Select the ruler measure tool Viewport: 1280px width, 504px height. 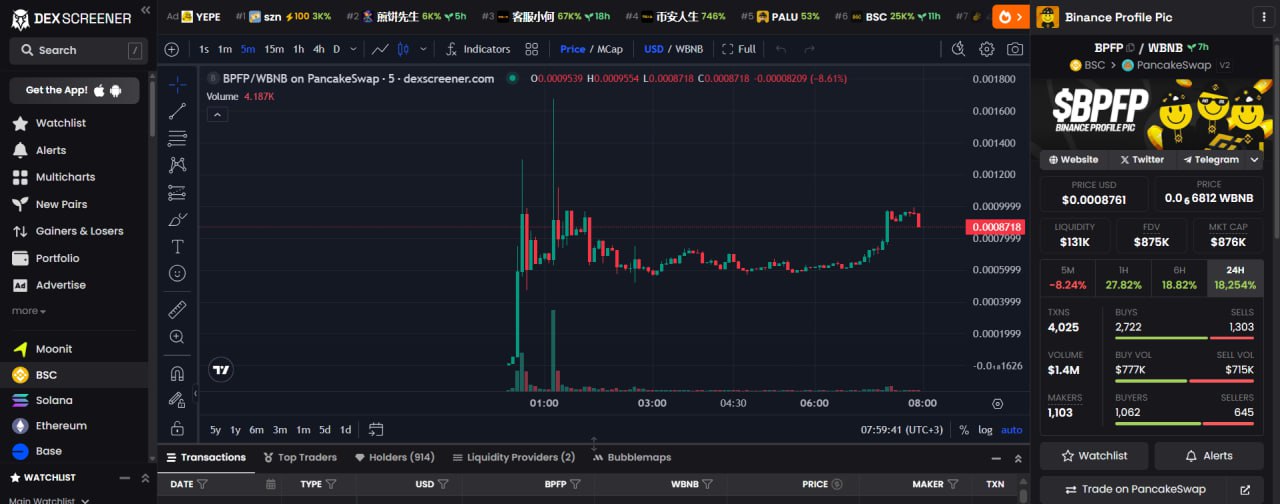click(x=177, y=309)
